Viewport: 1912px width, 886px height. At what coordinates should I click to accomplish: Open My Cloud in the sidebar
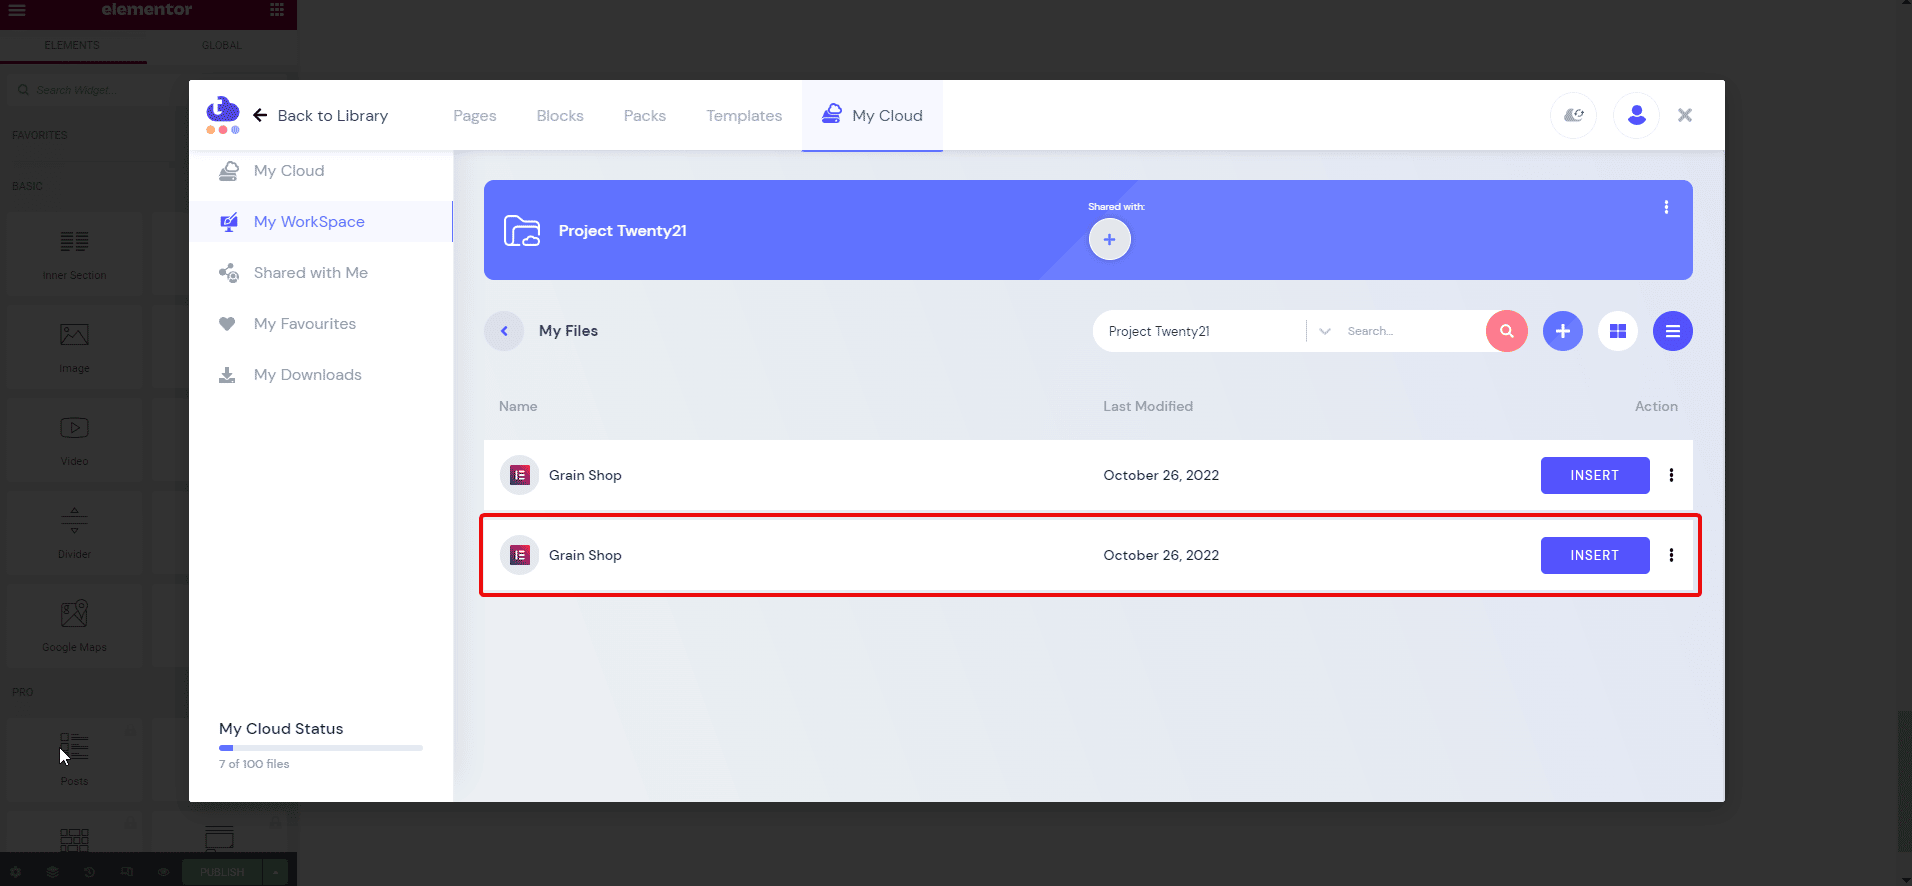tap(321, 171)
